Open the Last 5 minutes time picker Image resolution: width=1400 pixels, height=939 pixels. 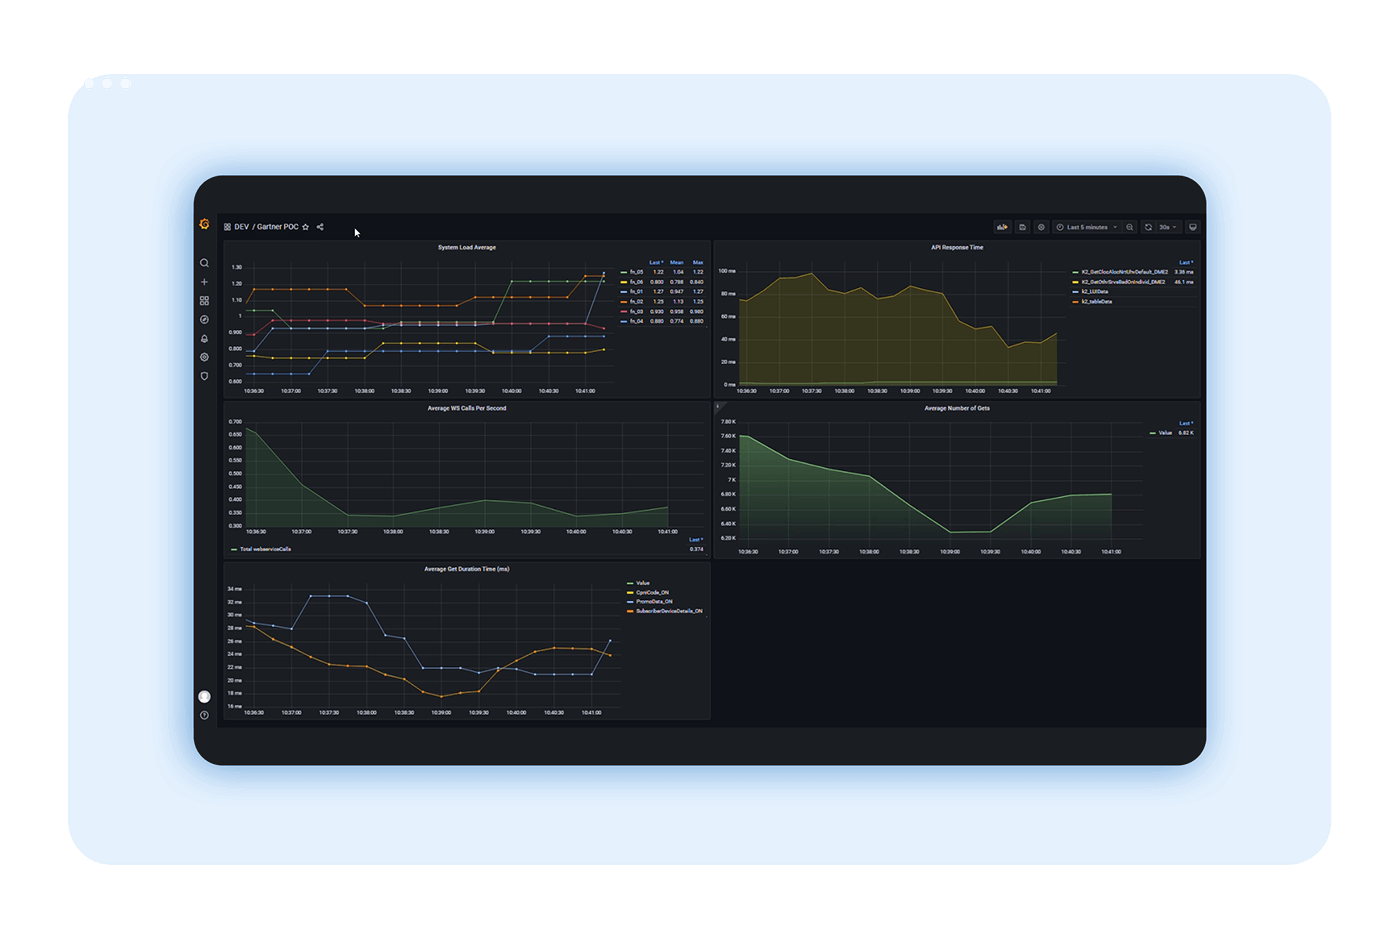tap(1087, 227)
